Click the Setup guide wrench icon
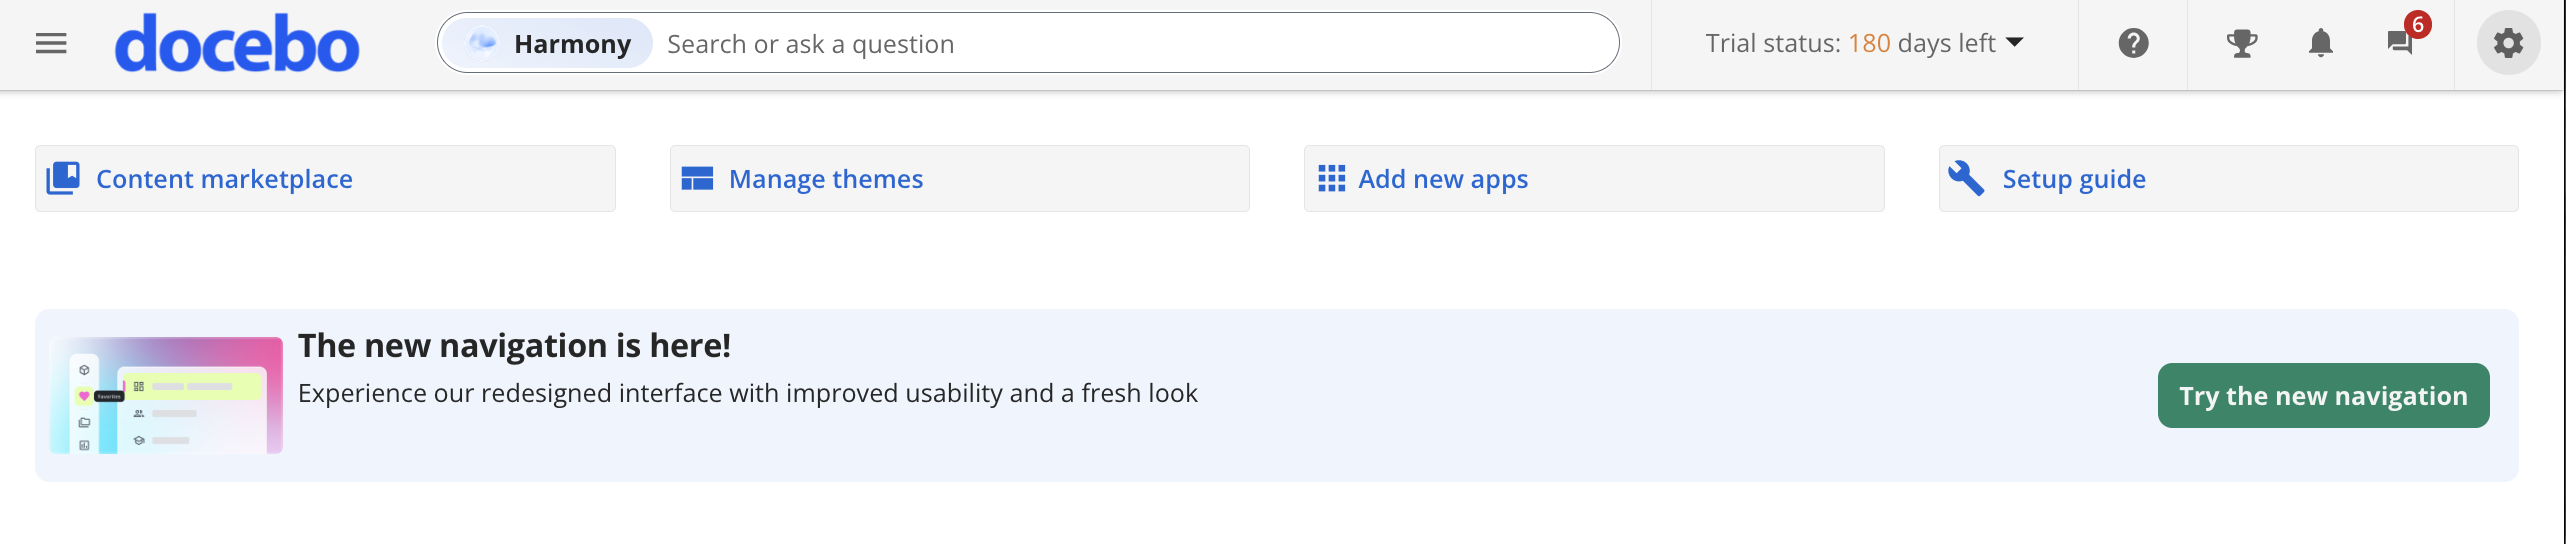The height and width of the screenshot is (544, 2566). 1965,178
